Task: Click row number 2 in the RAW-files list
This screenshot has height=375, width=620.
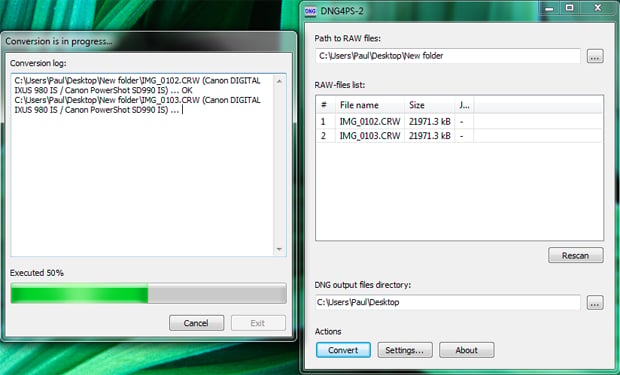Action: click(323, 136)
